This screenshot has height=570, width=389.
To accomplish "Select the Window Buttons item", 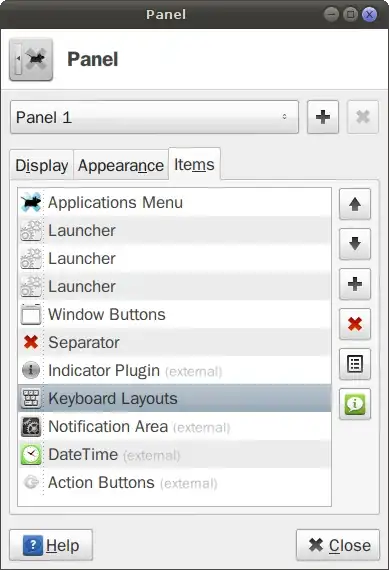I will tap(175, 314).
